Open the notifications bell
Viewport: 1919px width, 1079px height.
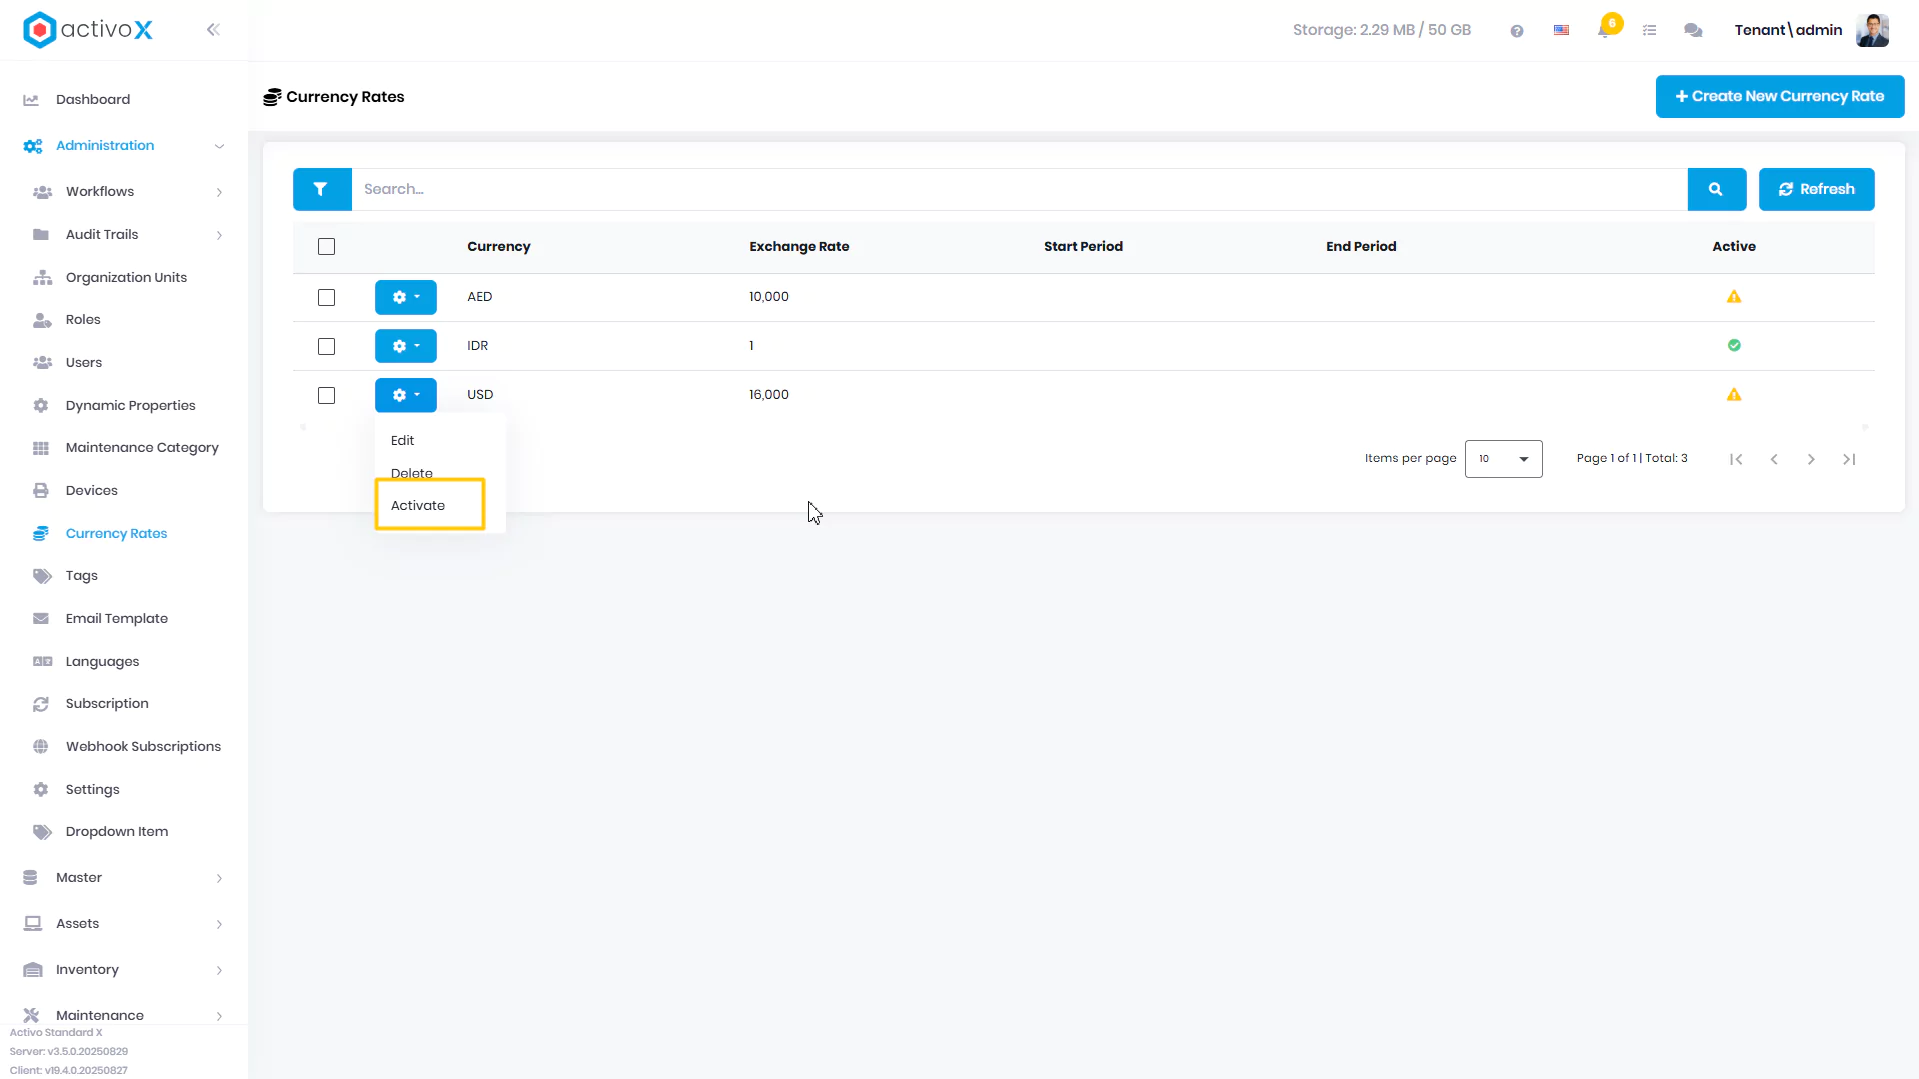click(x=1604, y=30)
